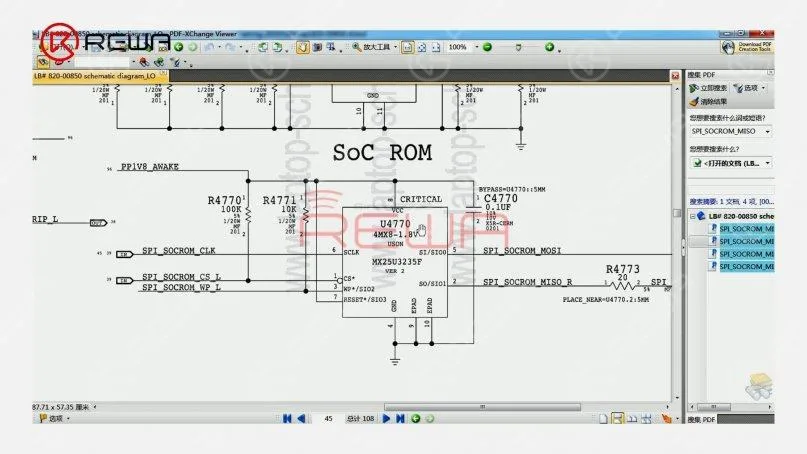Go to previous page button
The image size is (807, 454).
[x=302, y=418]
